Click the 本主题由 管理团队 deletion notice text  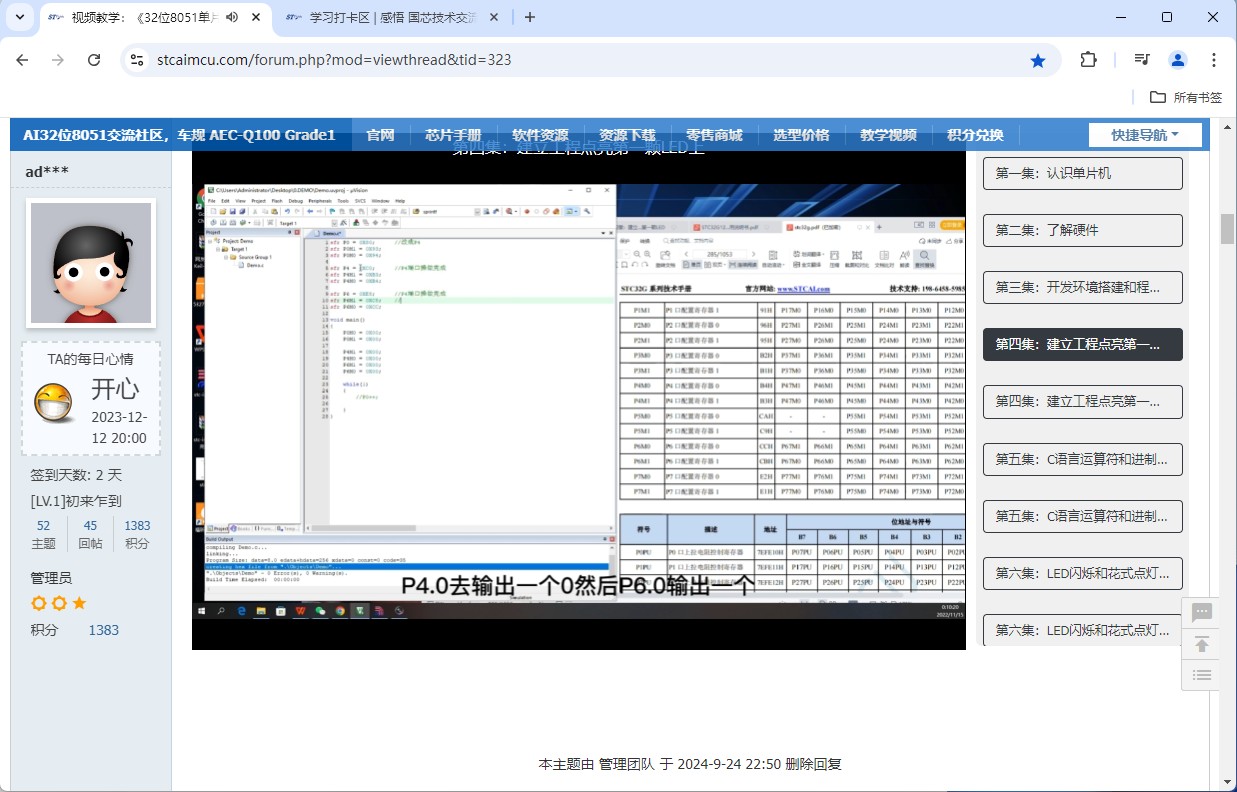tap(690, 764)
